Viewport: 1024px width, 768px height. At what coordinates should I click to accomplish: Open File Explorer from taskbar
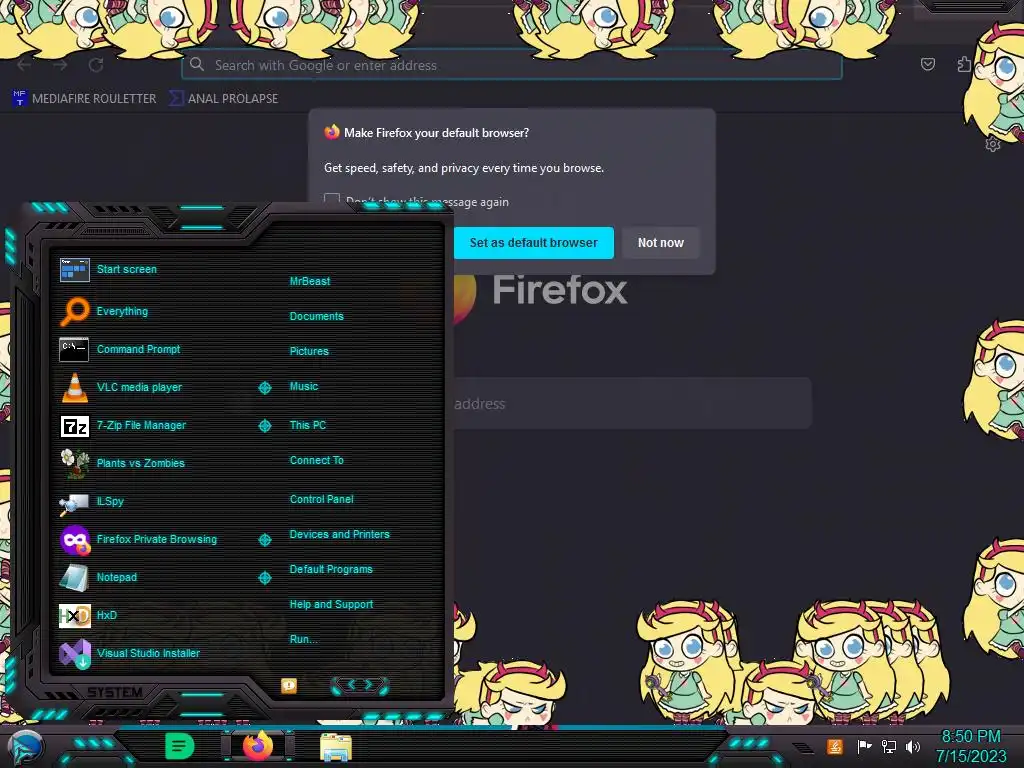pyautogui.click(x=336, y=747)
